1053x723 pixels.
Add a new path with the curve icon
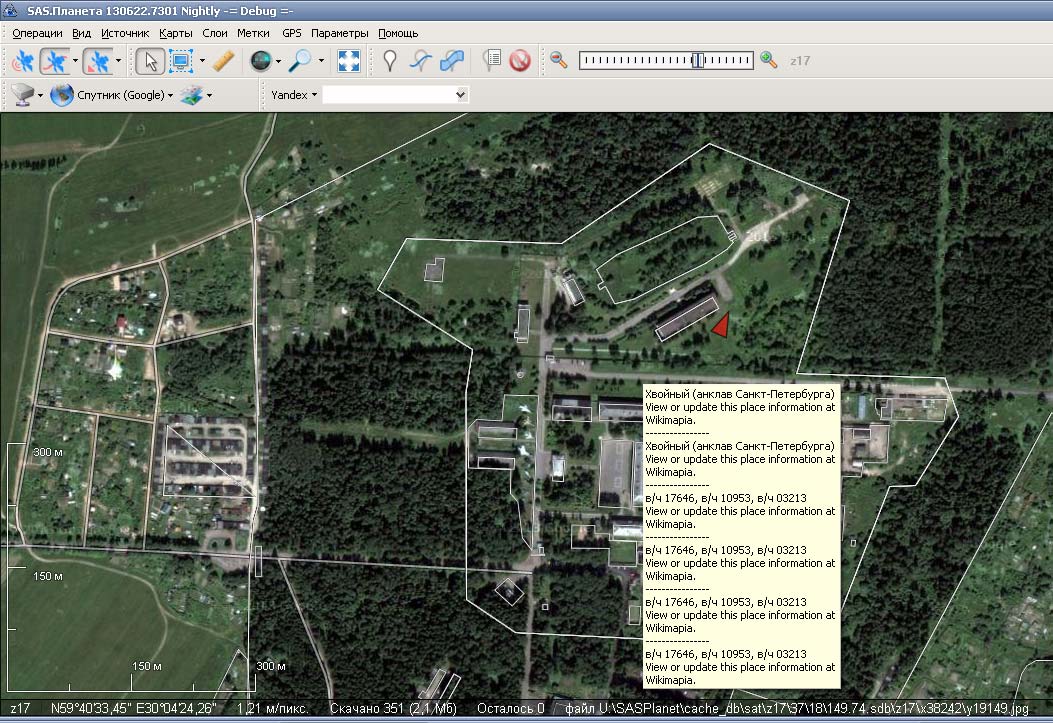tap(421, 61)
